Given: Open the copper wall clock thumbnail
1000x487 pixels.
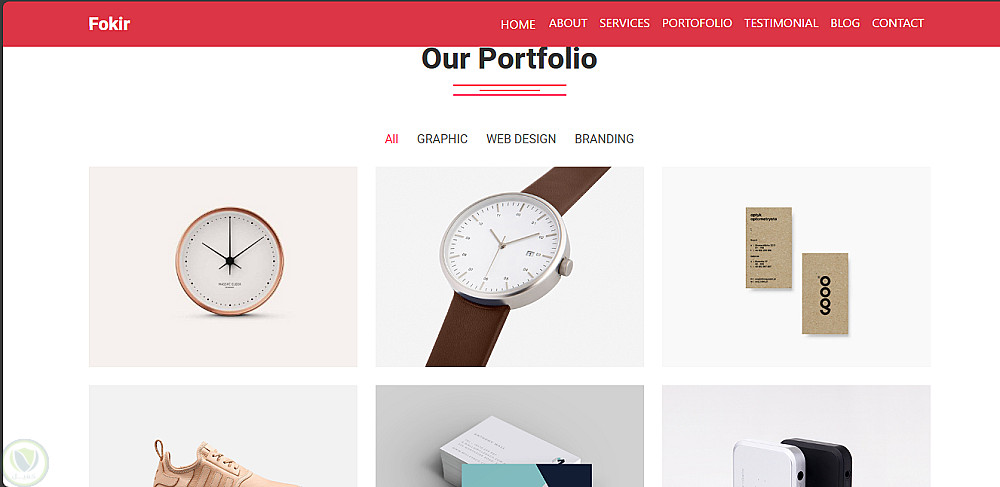Looking at the screenshot, I should click(223, 266).
